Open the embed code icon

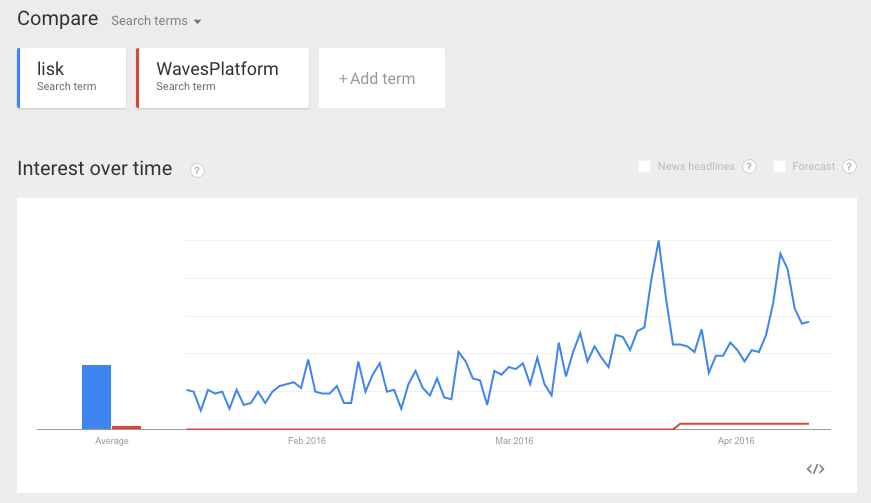pos(815,469)
